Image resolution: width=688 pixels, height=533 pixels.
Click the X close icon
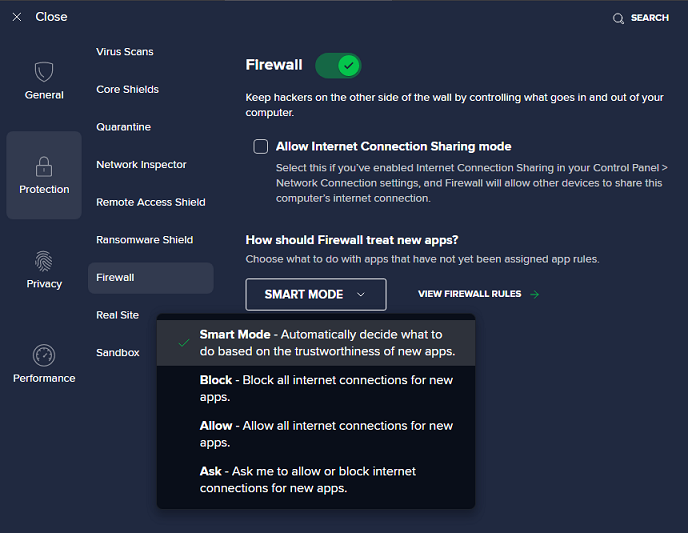[x=17, y=17]
